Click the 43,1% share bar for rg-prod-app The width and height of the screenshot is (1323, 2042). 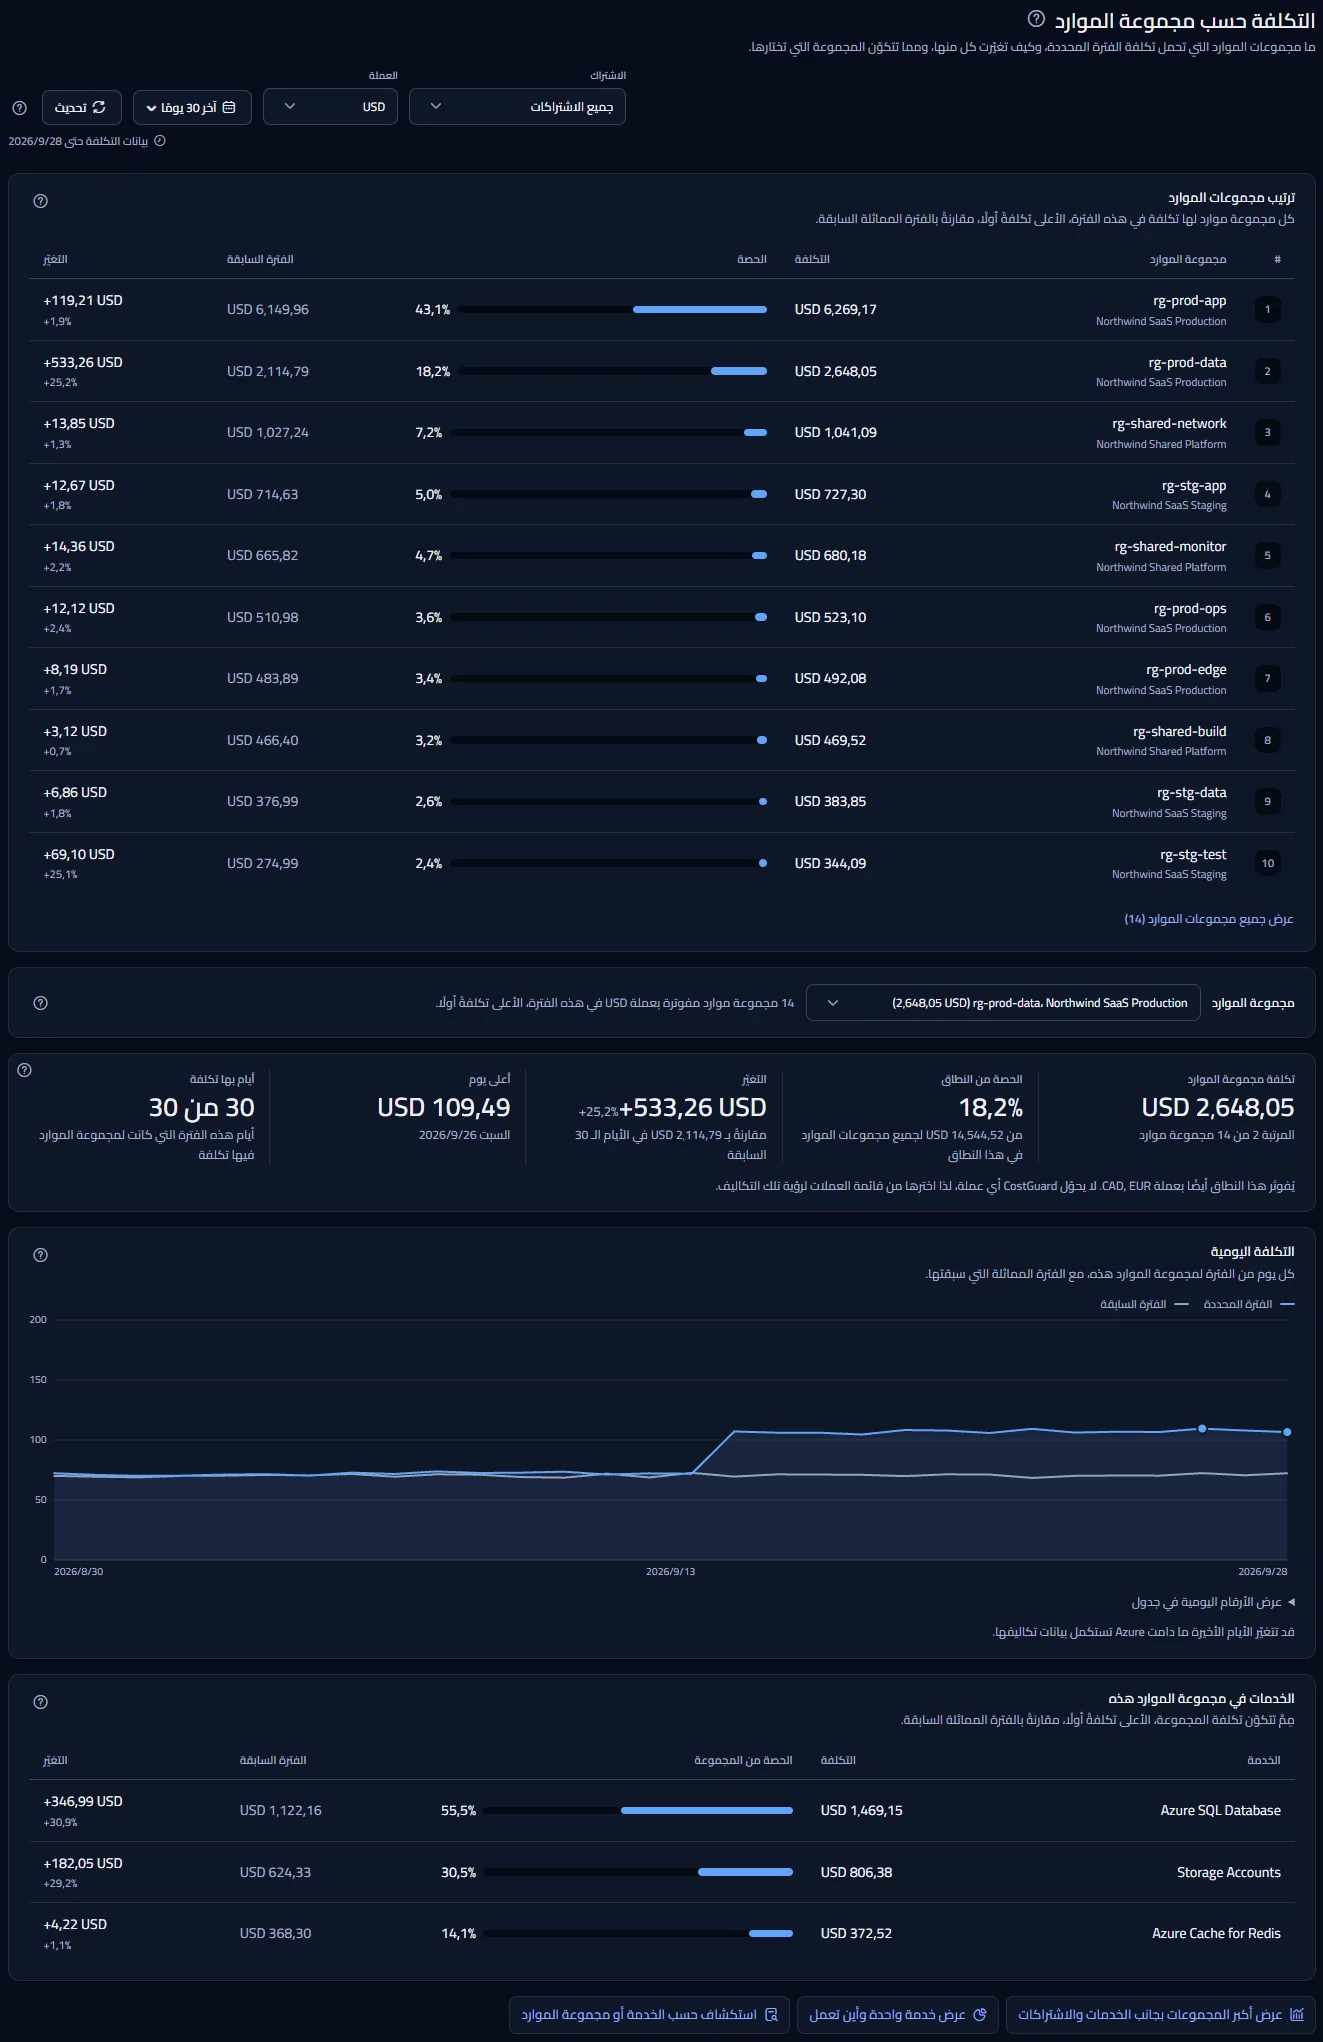point(612,310)
